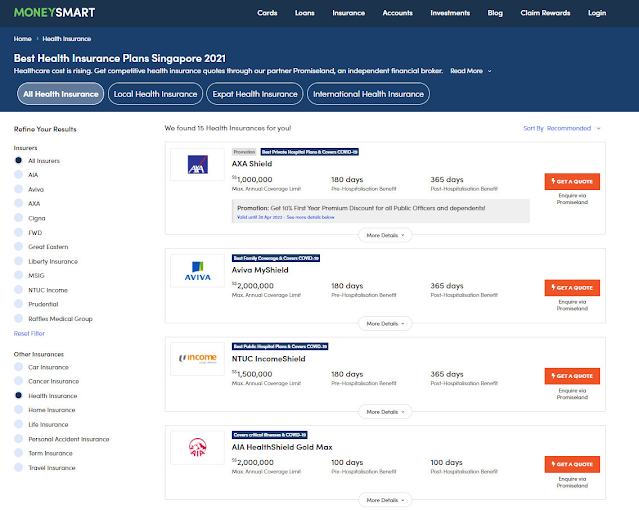This screenshot has height=510, width=639.
Task: Select All Health Insurance tab
Action: [61, 94]
